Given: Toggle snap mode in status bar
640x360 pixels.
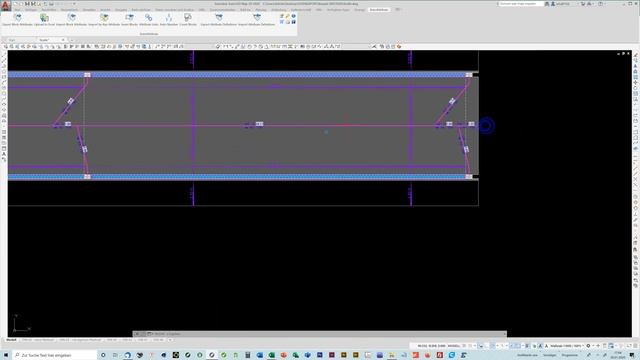Looking at the screenshot, I should pos(470,346).
